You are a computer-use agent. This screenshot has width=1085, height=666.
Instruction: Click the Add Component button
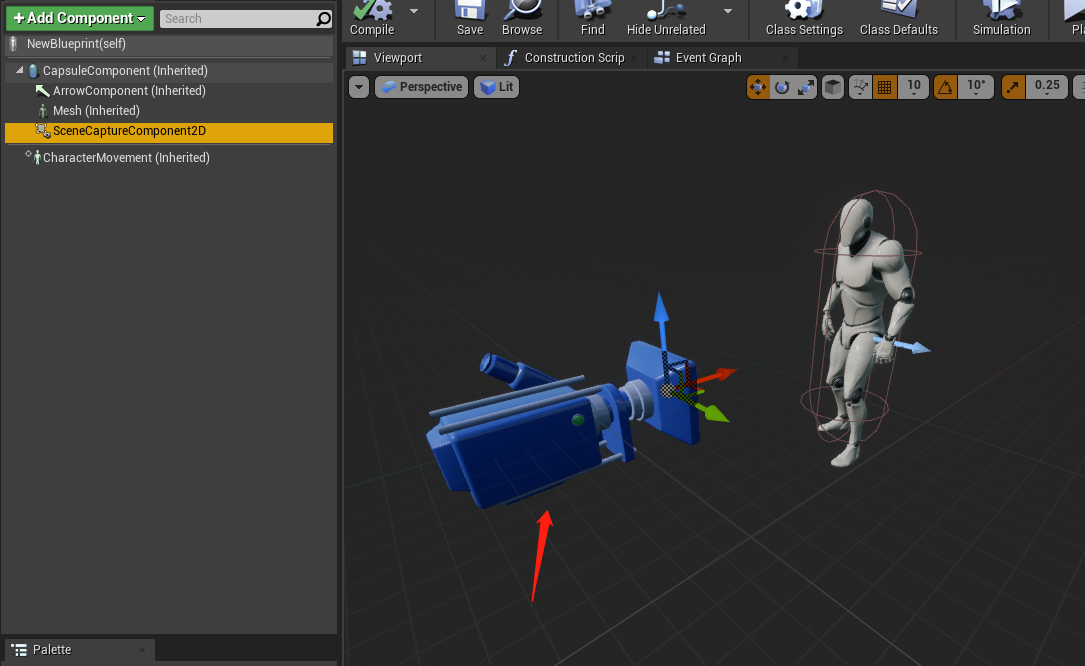click(x=79, y=18)
